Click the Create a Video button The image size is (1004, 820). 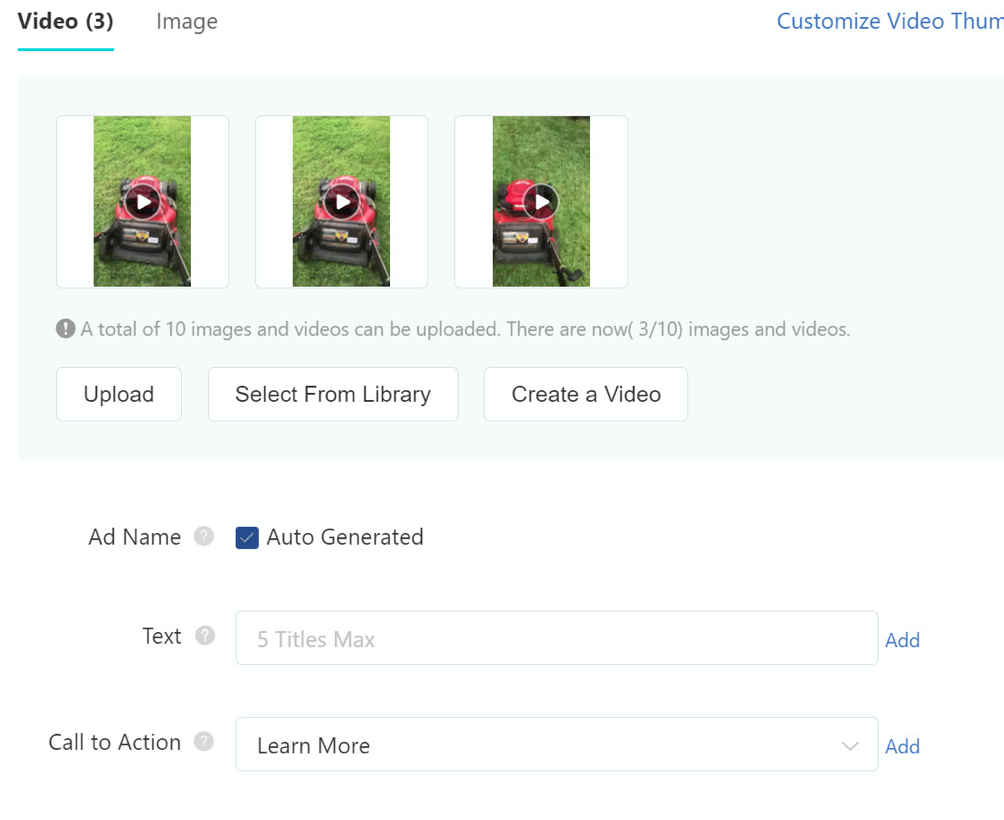[586, 394]
